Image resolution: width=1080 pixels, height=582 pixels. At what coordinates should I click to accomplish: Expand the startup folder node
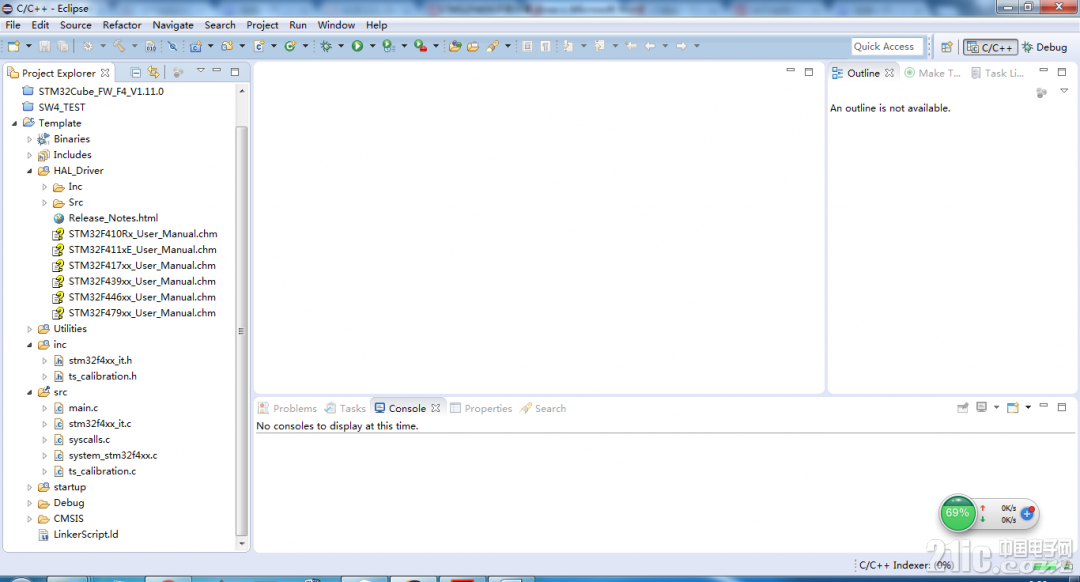pyautogui.click(x=30, y=487)
